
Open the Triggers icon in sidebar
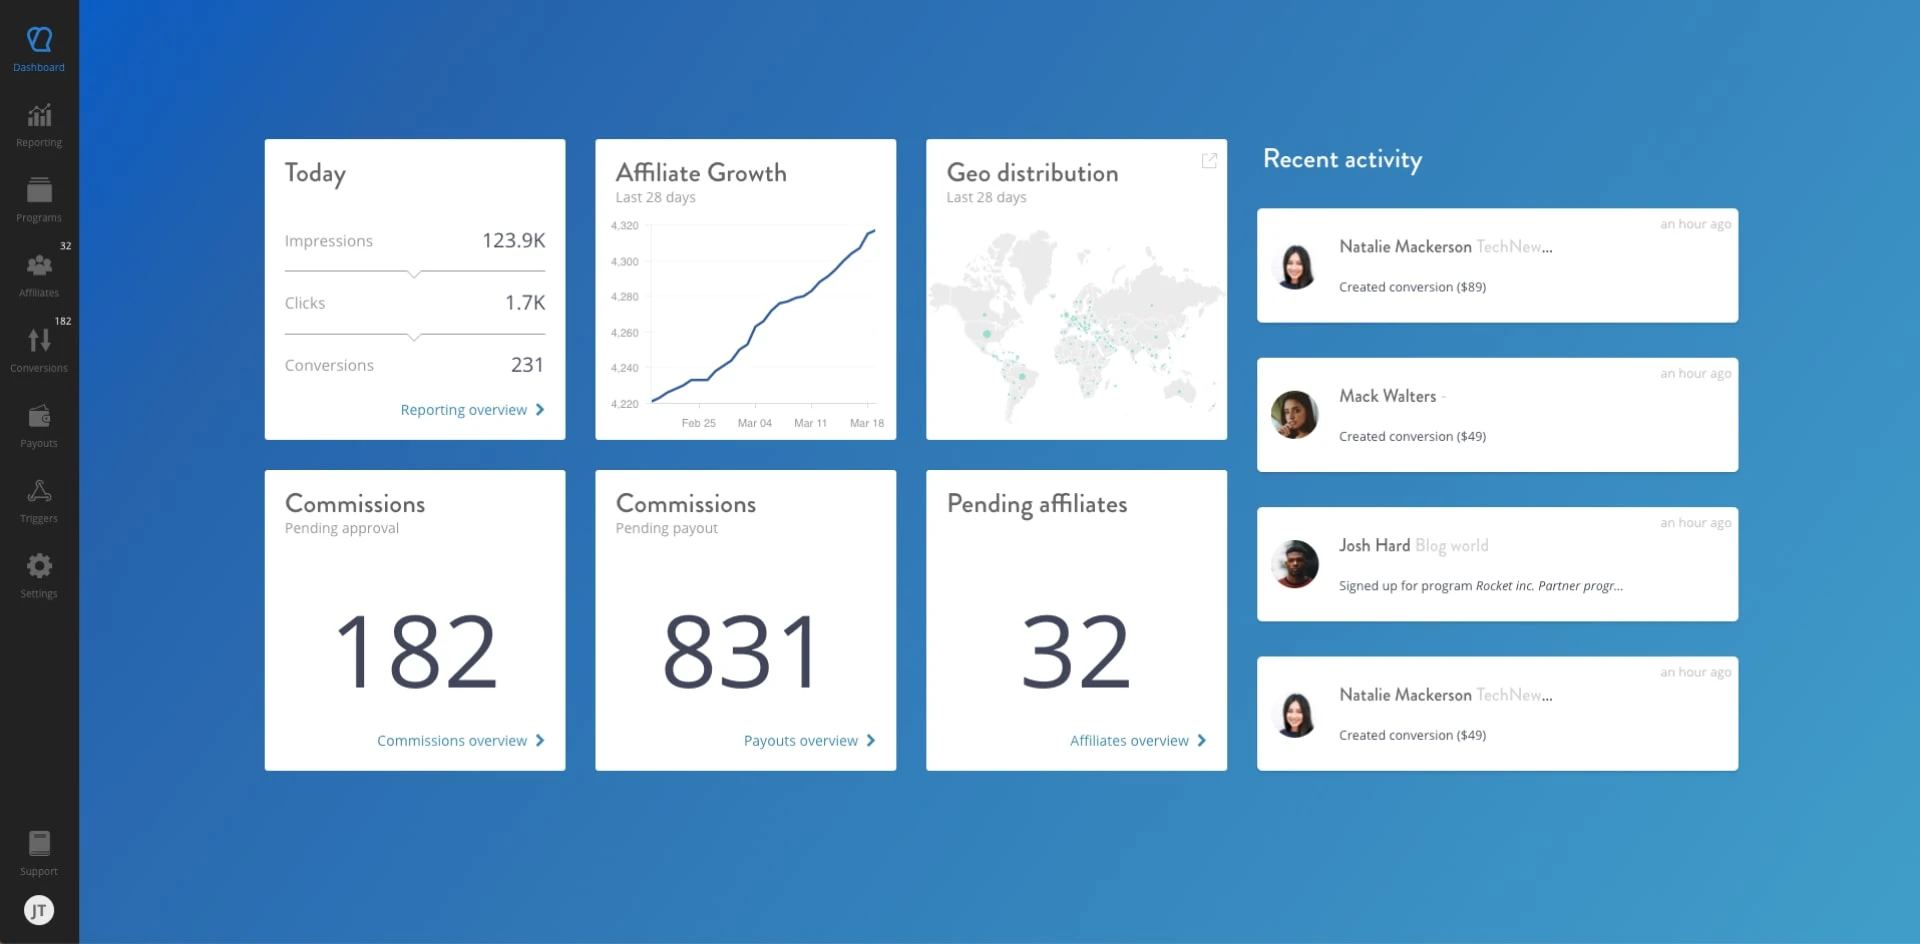39,492
